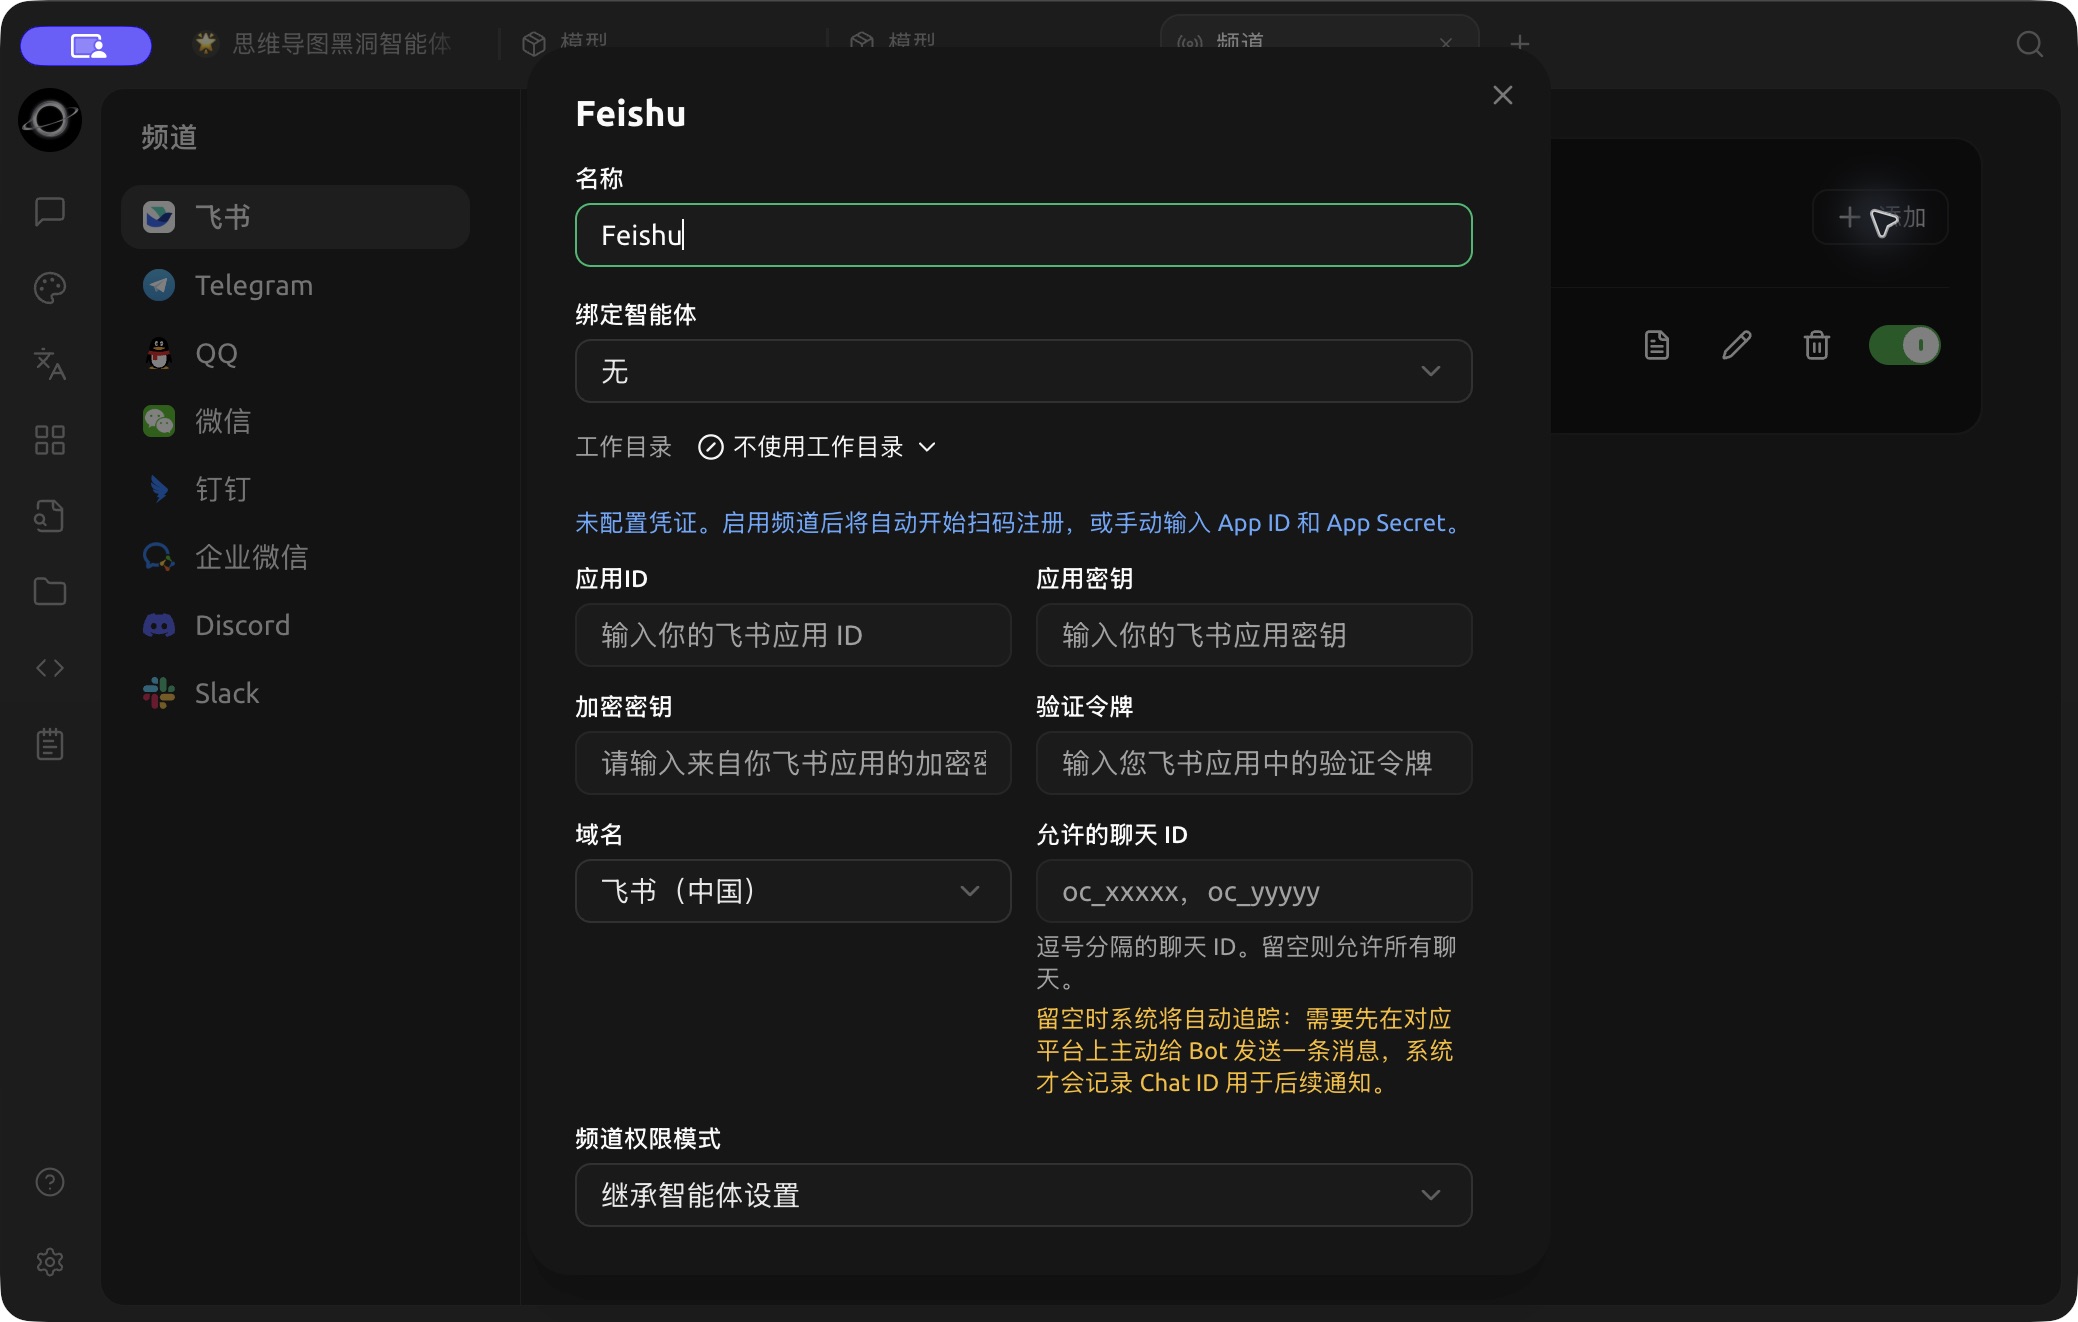Click the planet avatar logo
Screen dimensions: 2078x1322
tap(50, 120)
